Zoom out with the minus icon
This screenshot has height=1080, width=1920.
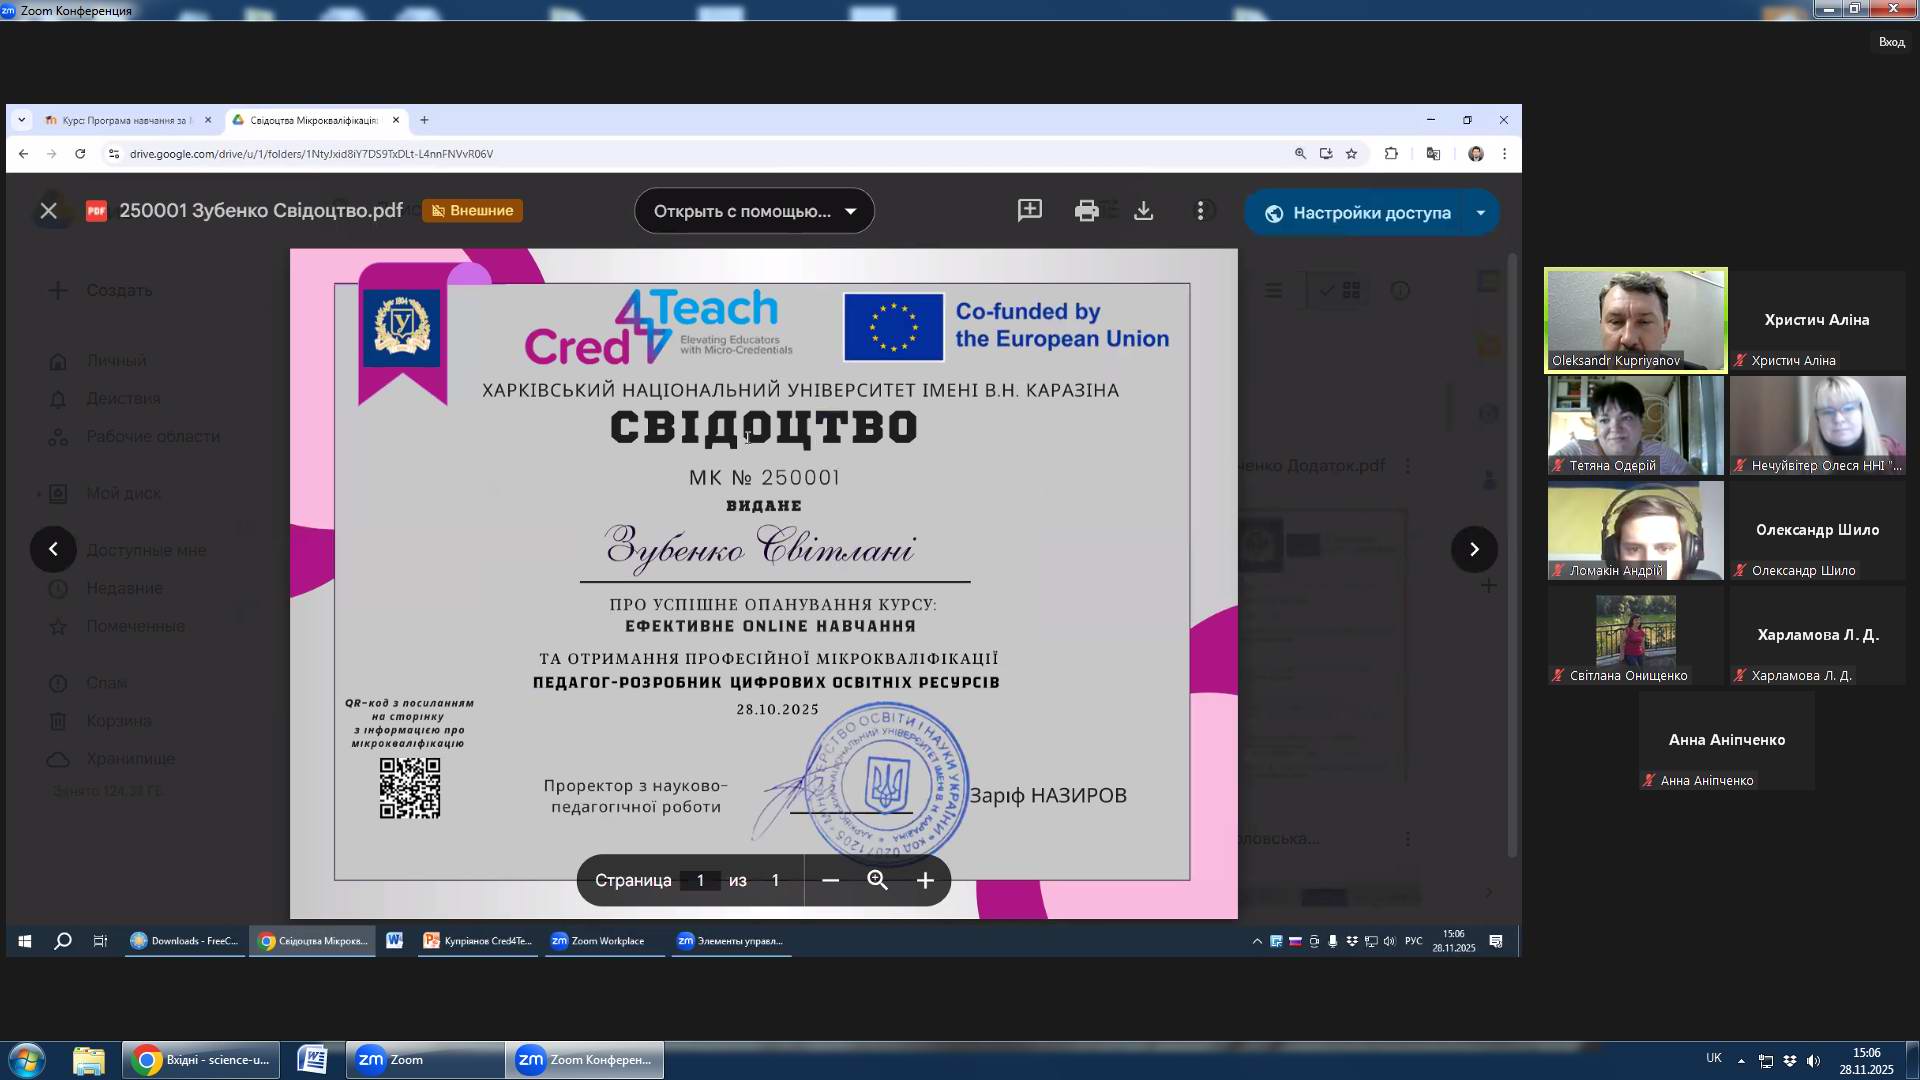tap(830, 880)
